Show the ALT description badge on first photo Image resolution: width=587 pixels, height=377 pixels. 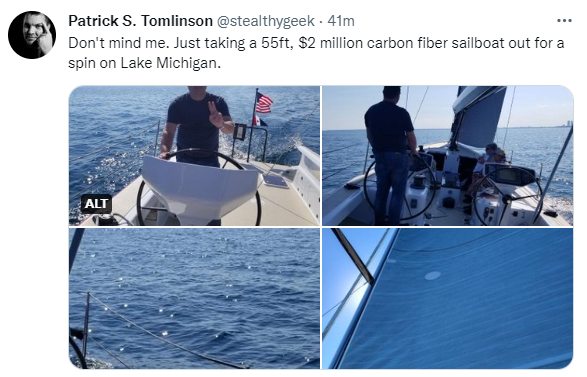(x=96, y=204)
